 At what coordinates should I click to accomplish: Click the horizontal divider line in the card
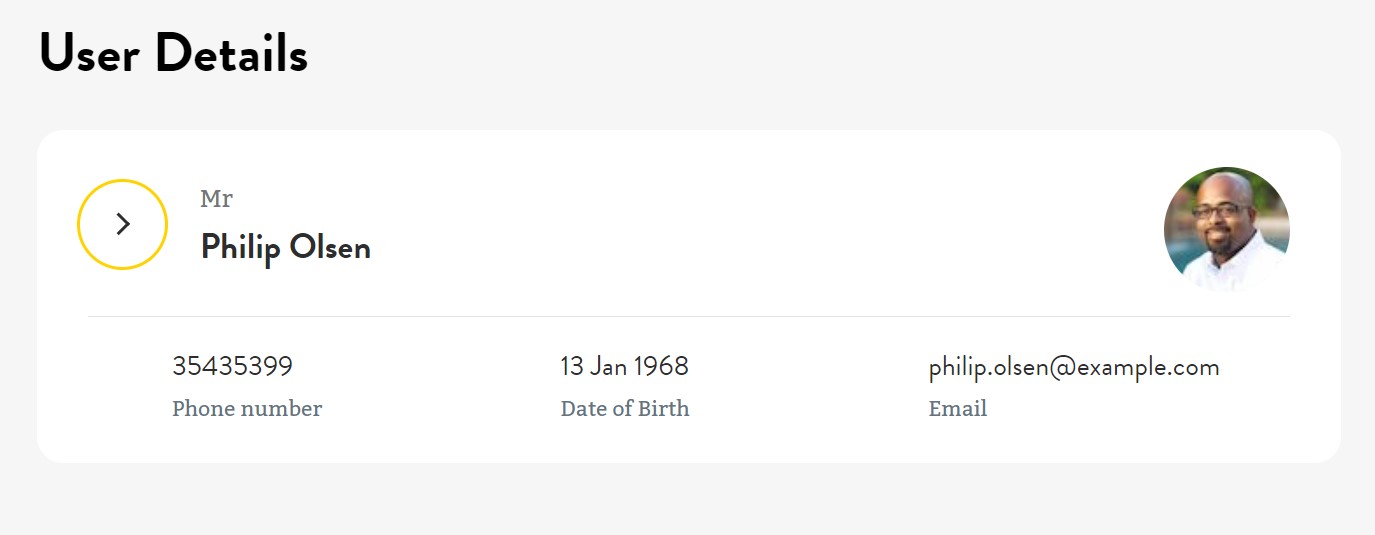[689, 316]
